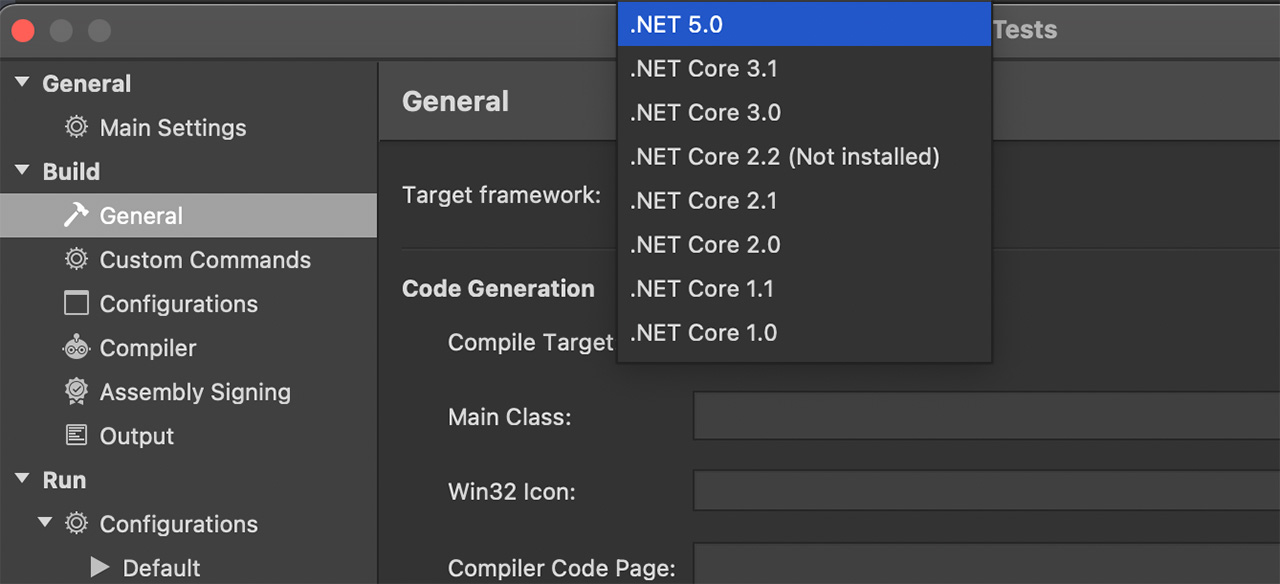Click the gear icon beside Run Configurations
Viewport: 1280px width, 584px height.
click(x=76, y=524)
